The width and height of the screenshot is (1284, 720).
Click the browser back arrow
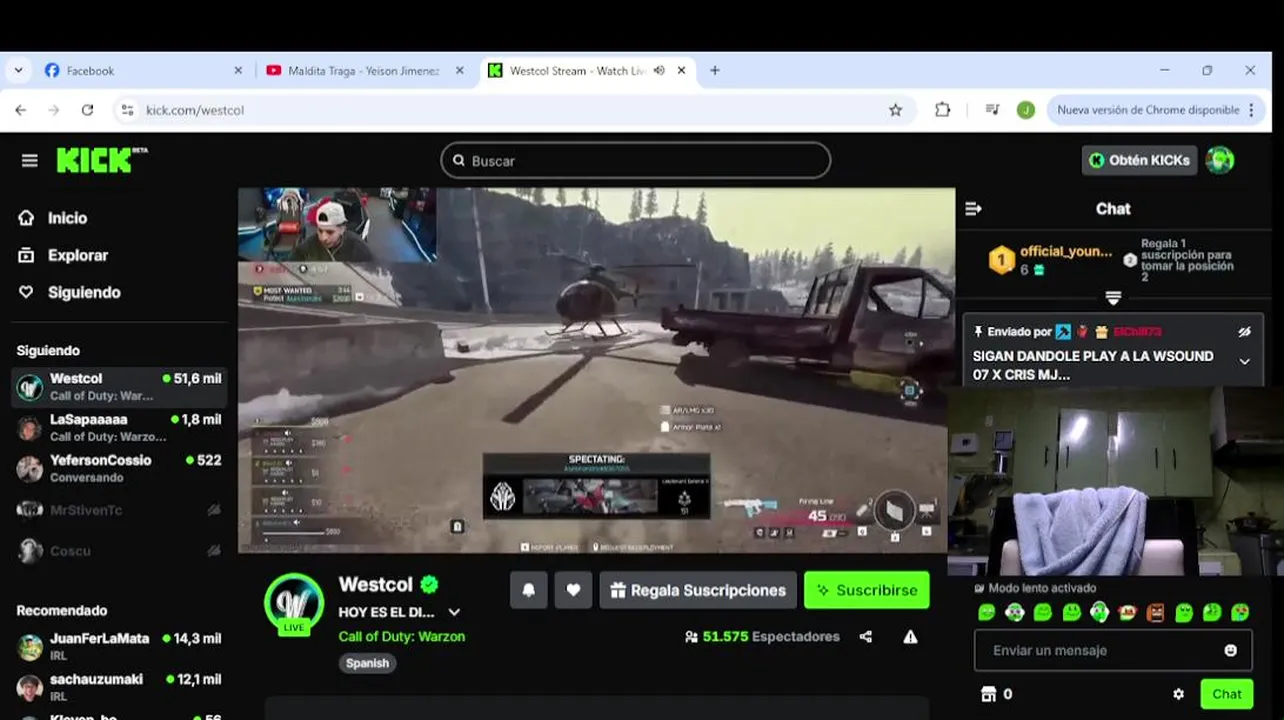(x=21, y=110)
